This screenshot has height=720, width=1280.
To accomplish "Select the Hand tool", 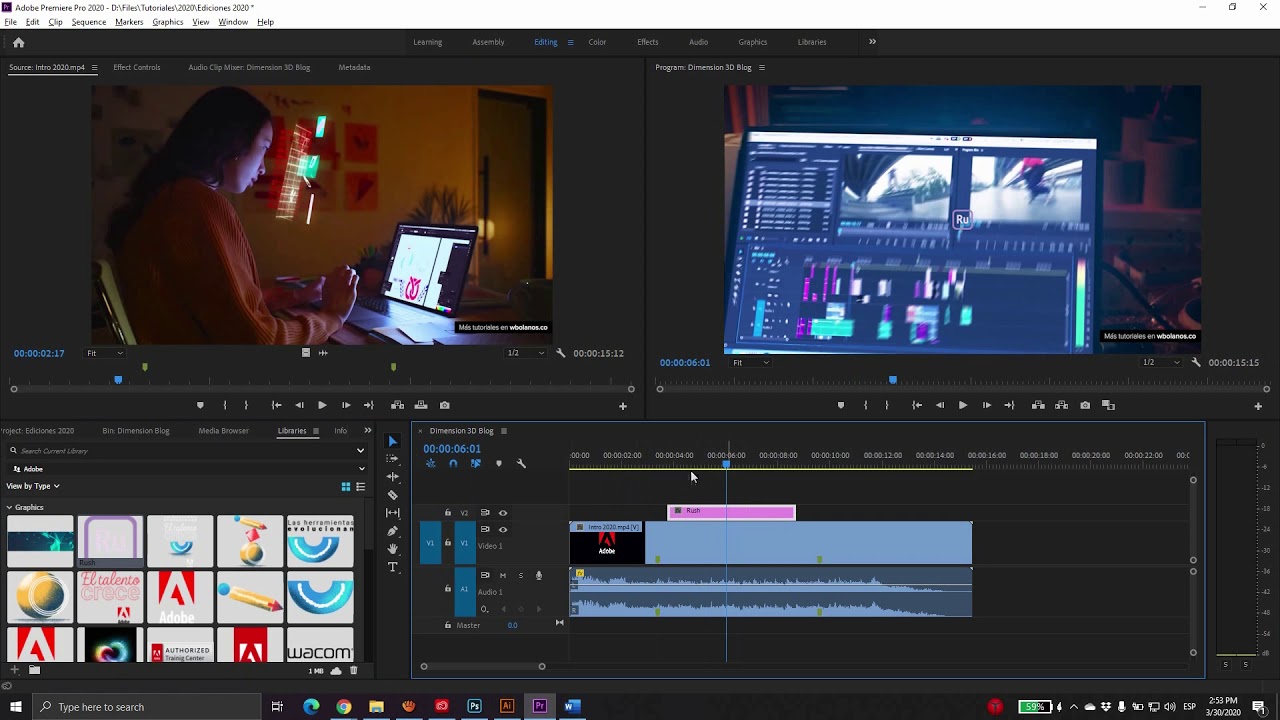I will tap(392, 549).
